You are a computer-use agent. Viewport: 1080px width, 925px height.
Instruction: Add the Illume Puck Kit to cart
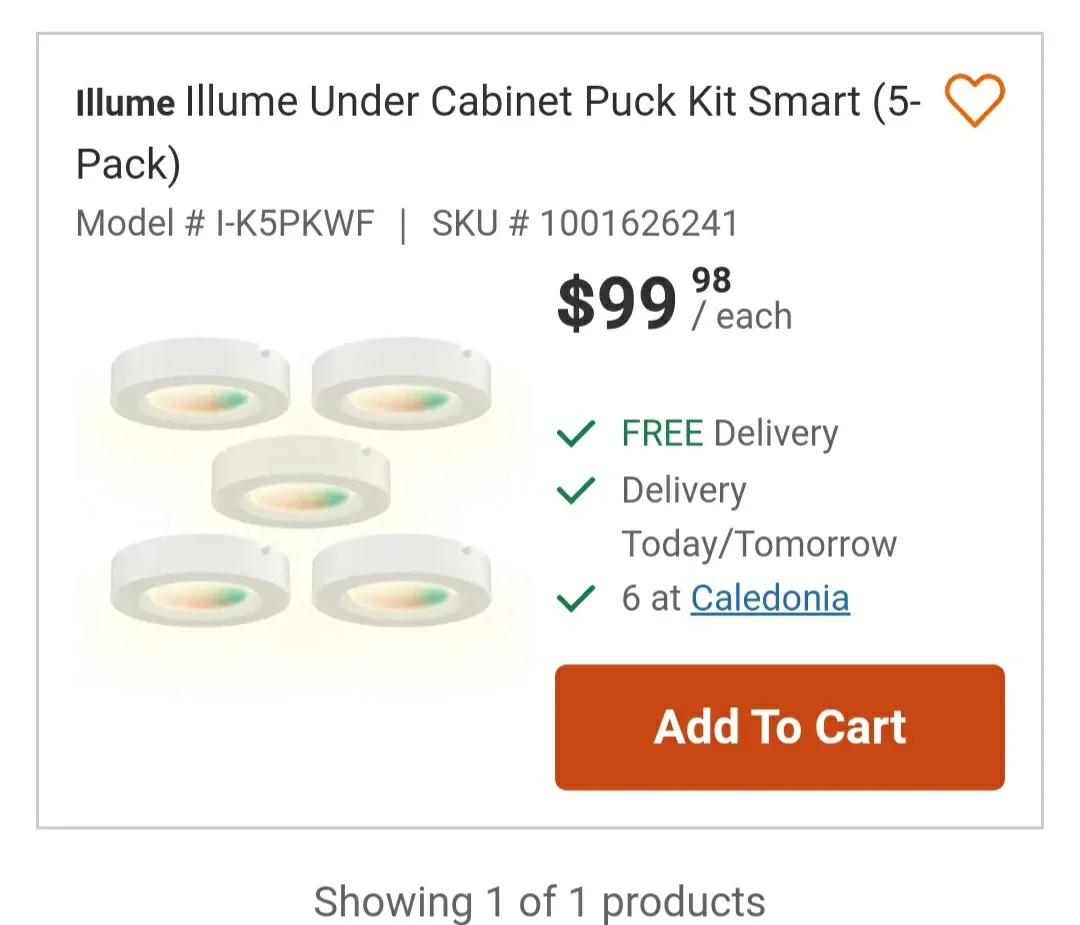(780, 727)
